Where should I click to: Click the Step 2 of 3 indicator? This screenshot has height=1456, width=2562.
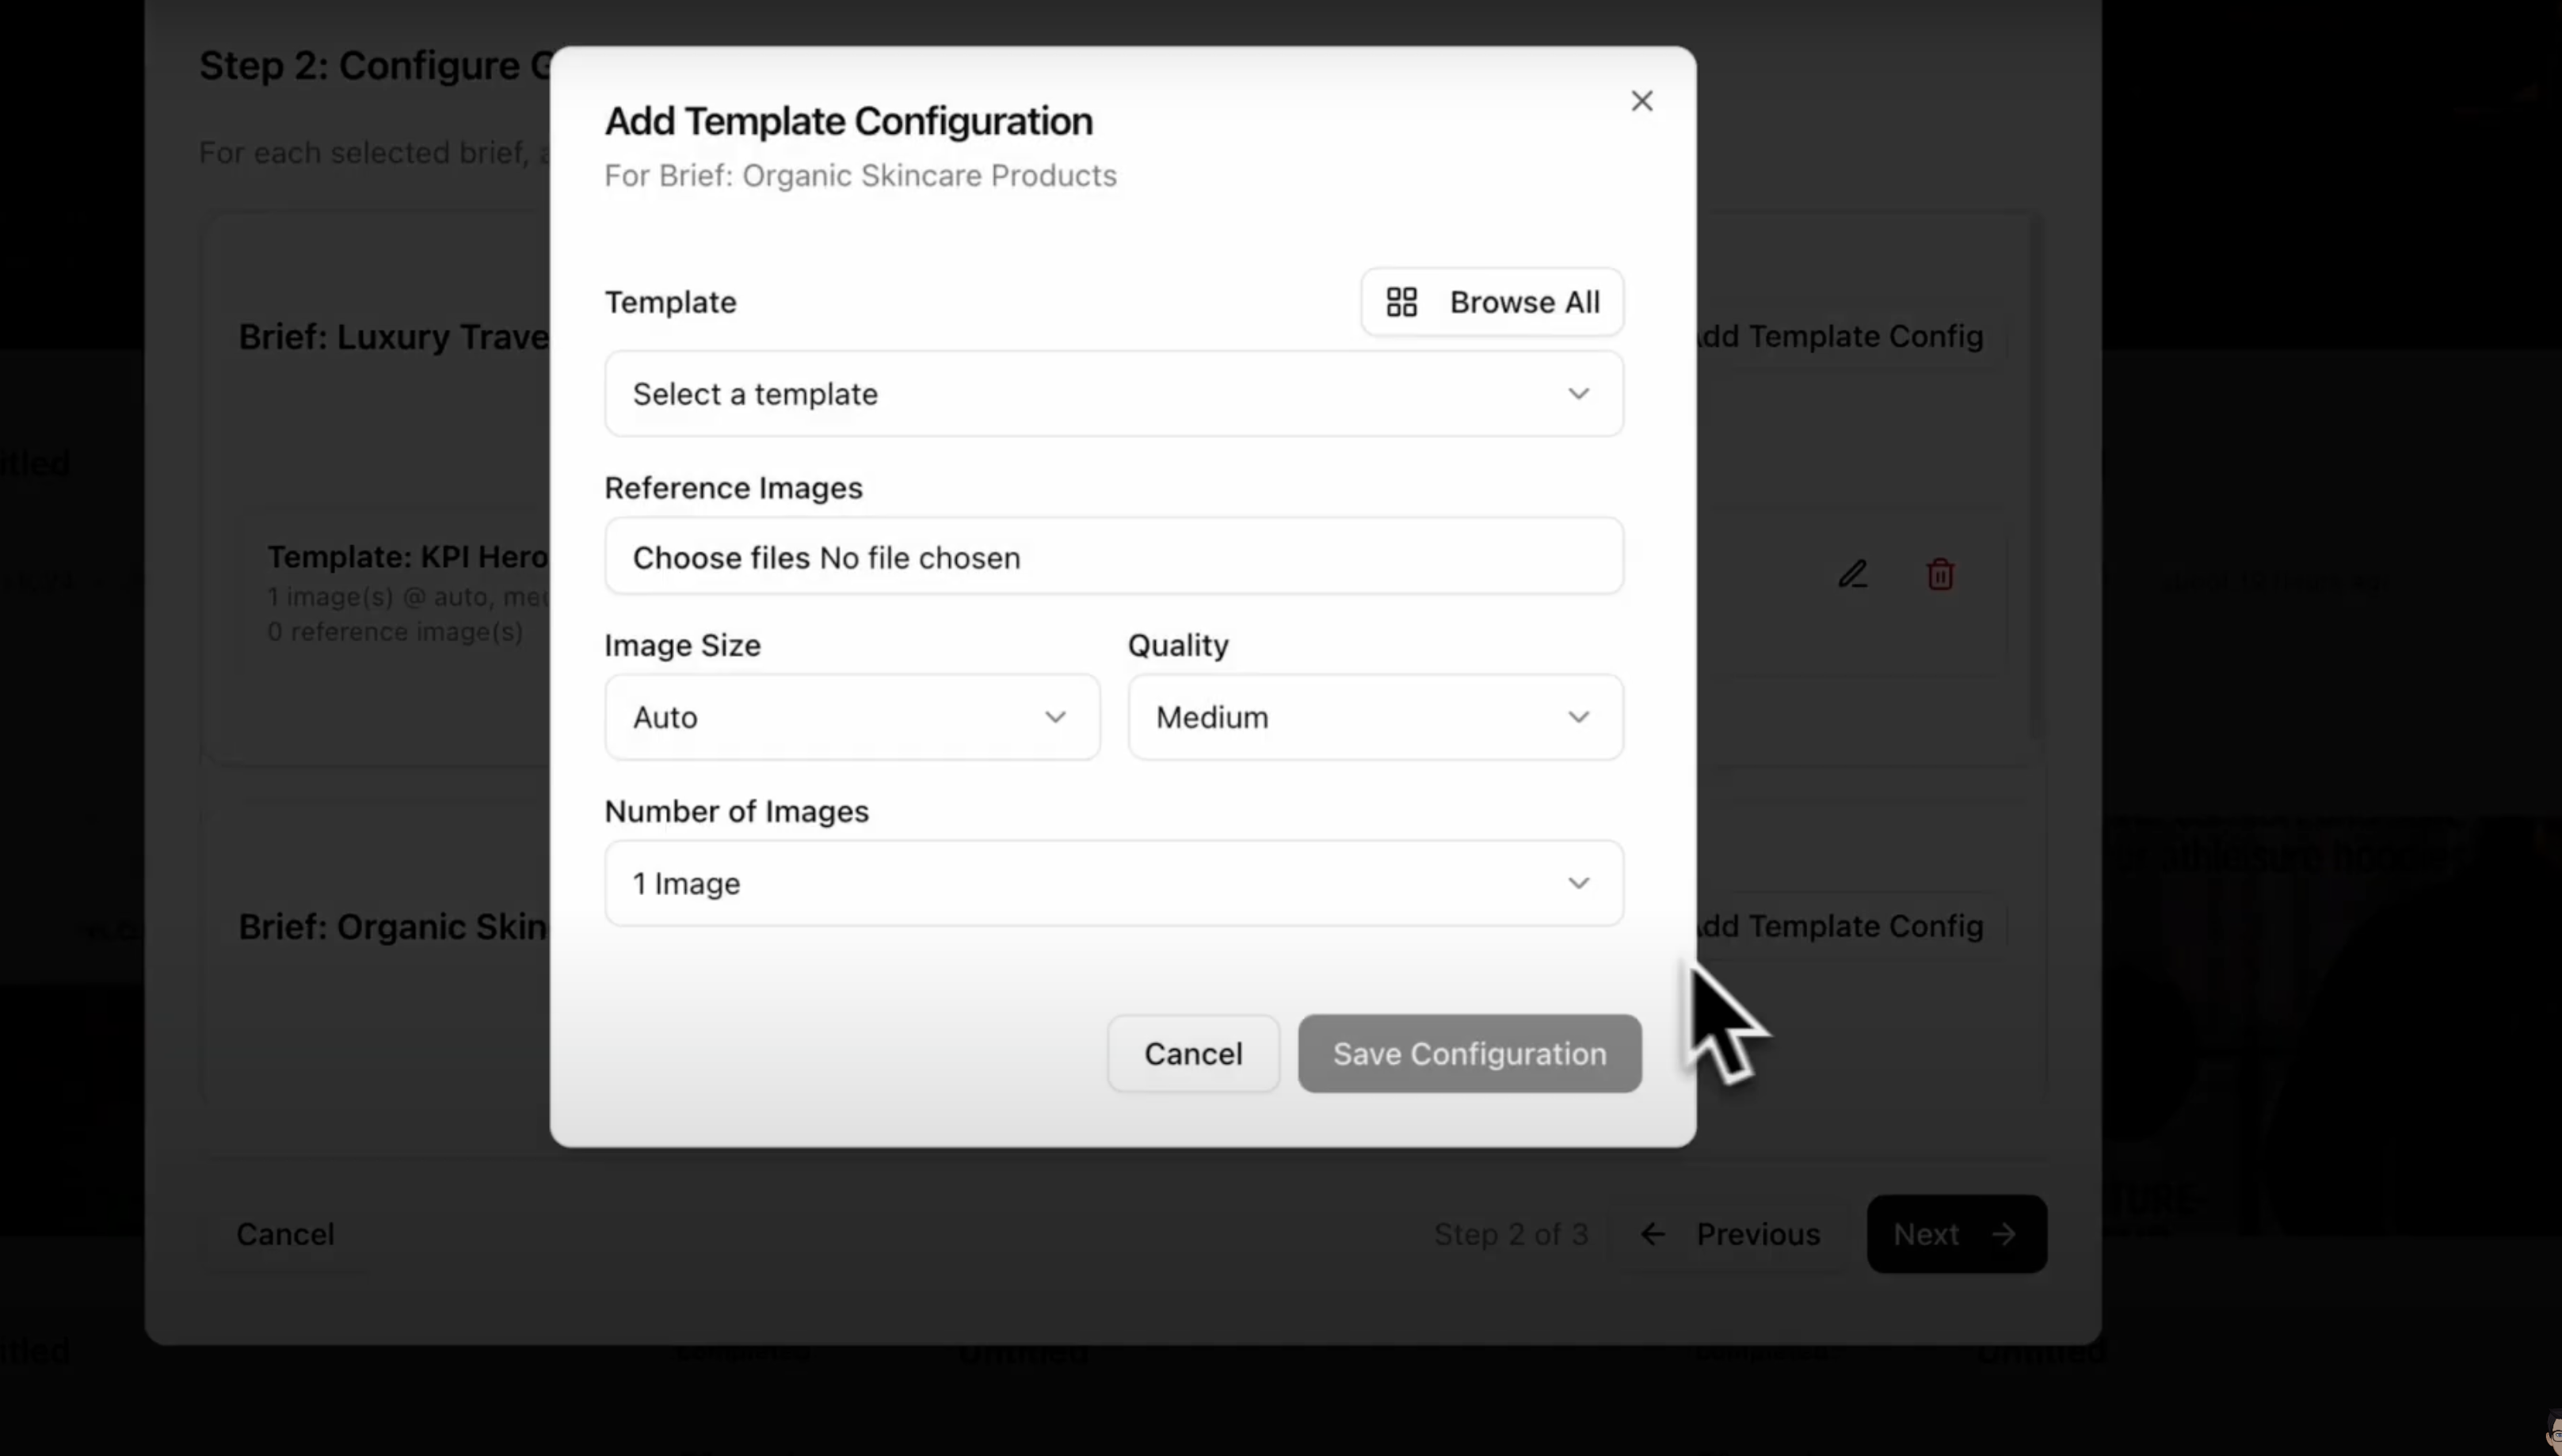(1511, 1234)
